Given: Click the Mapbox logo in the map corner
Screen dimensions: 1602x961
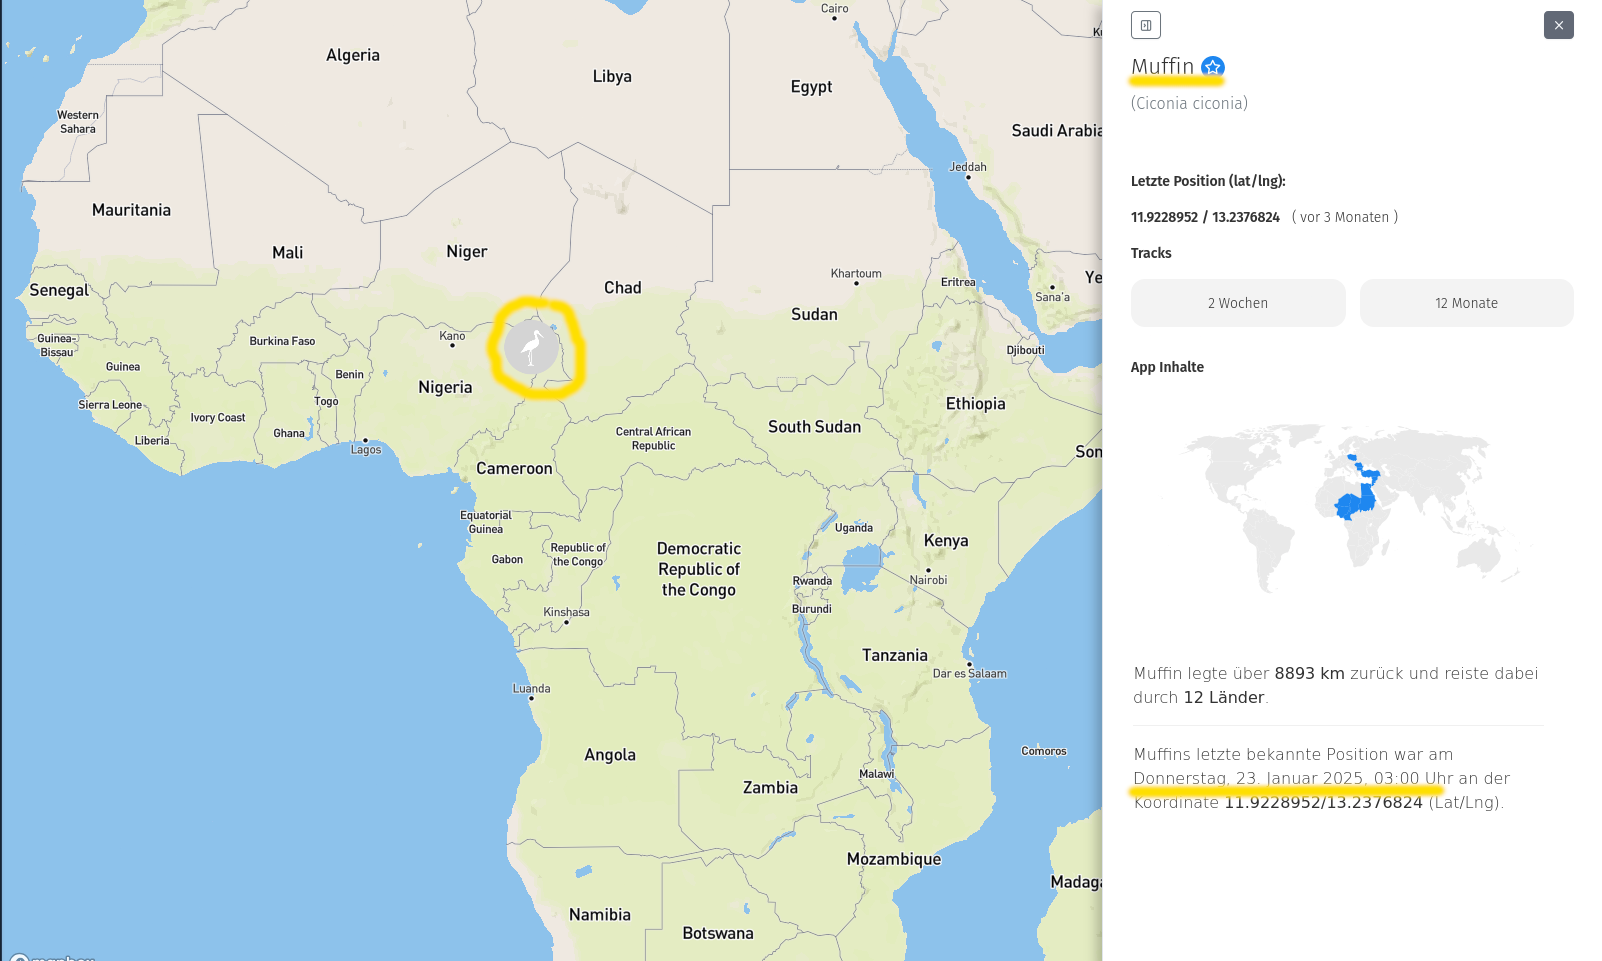Looking at the screenshot, I should pos(50,956).
